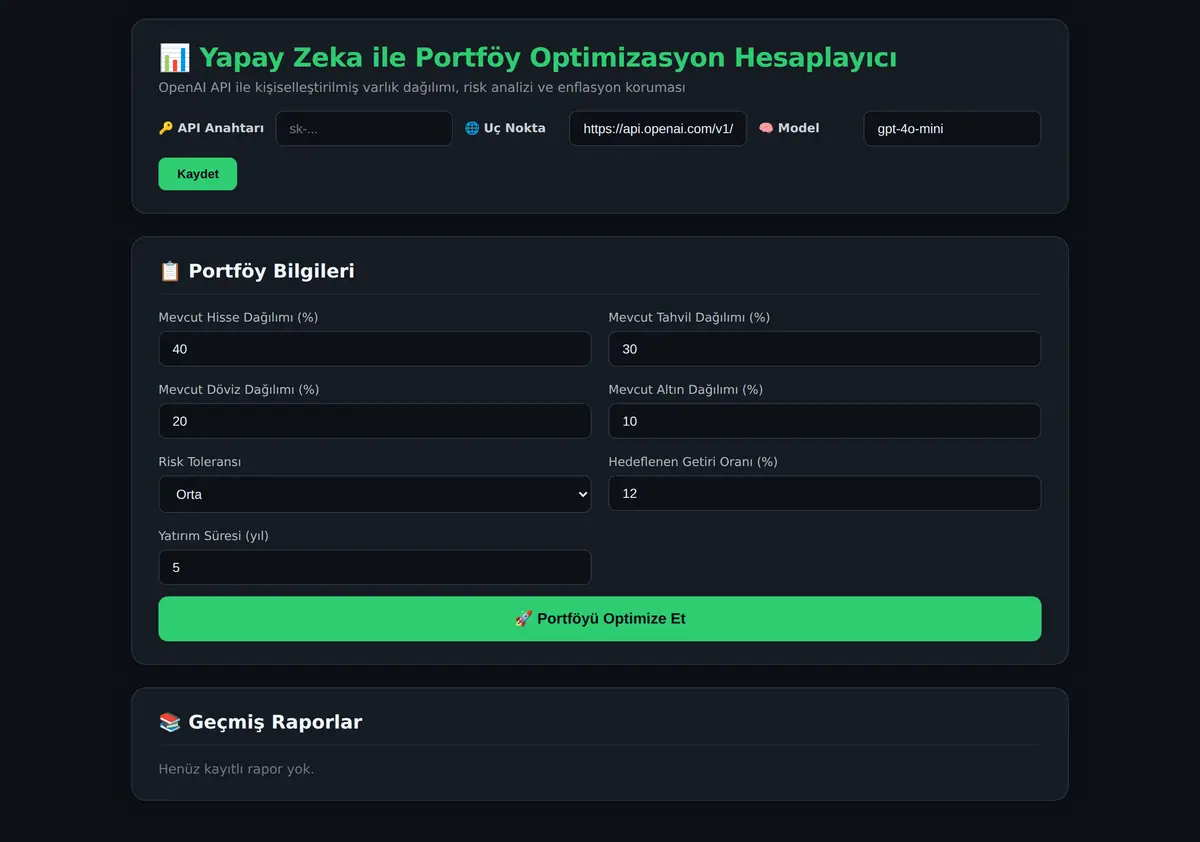Click the 'Mevcut Tahvil Dağılımı (%)' label
Image resolution: width=1200 pixels, height=842 pixels.
click(689, 317)
